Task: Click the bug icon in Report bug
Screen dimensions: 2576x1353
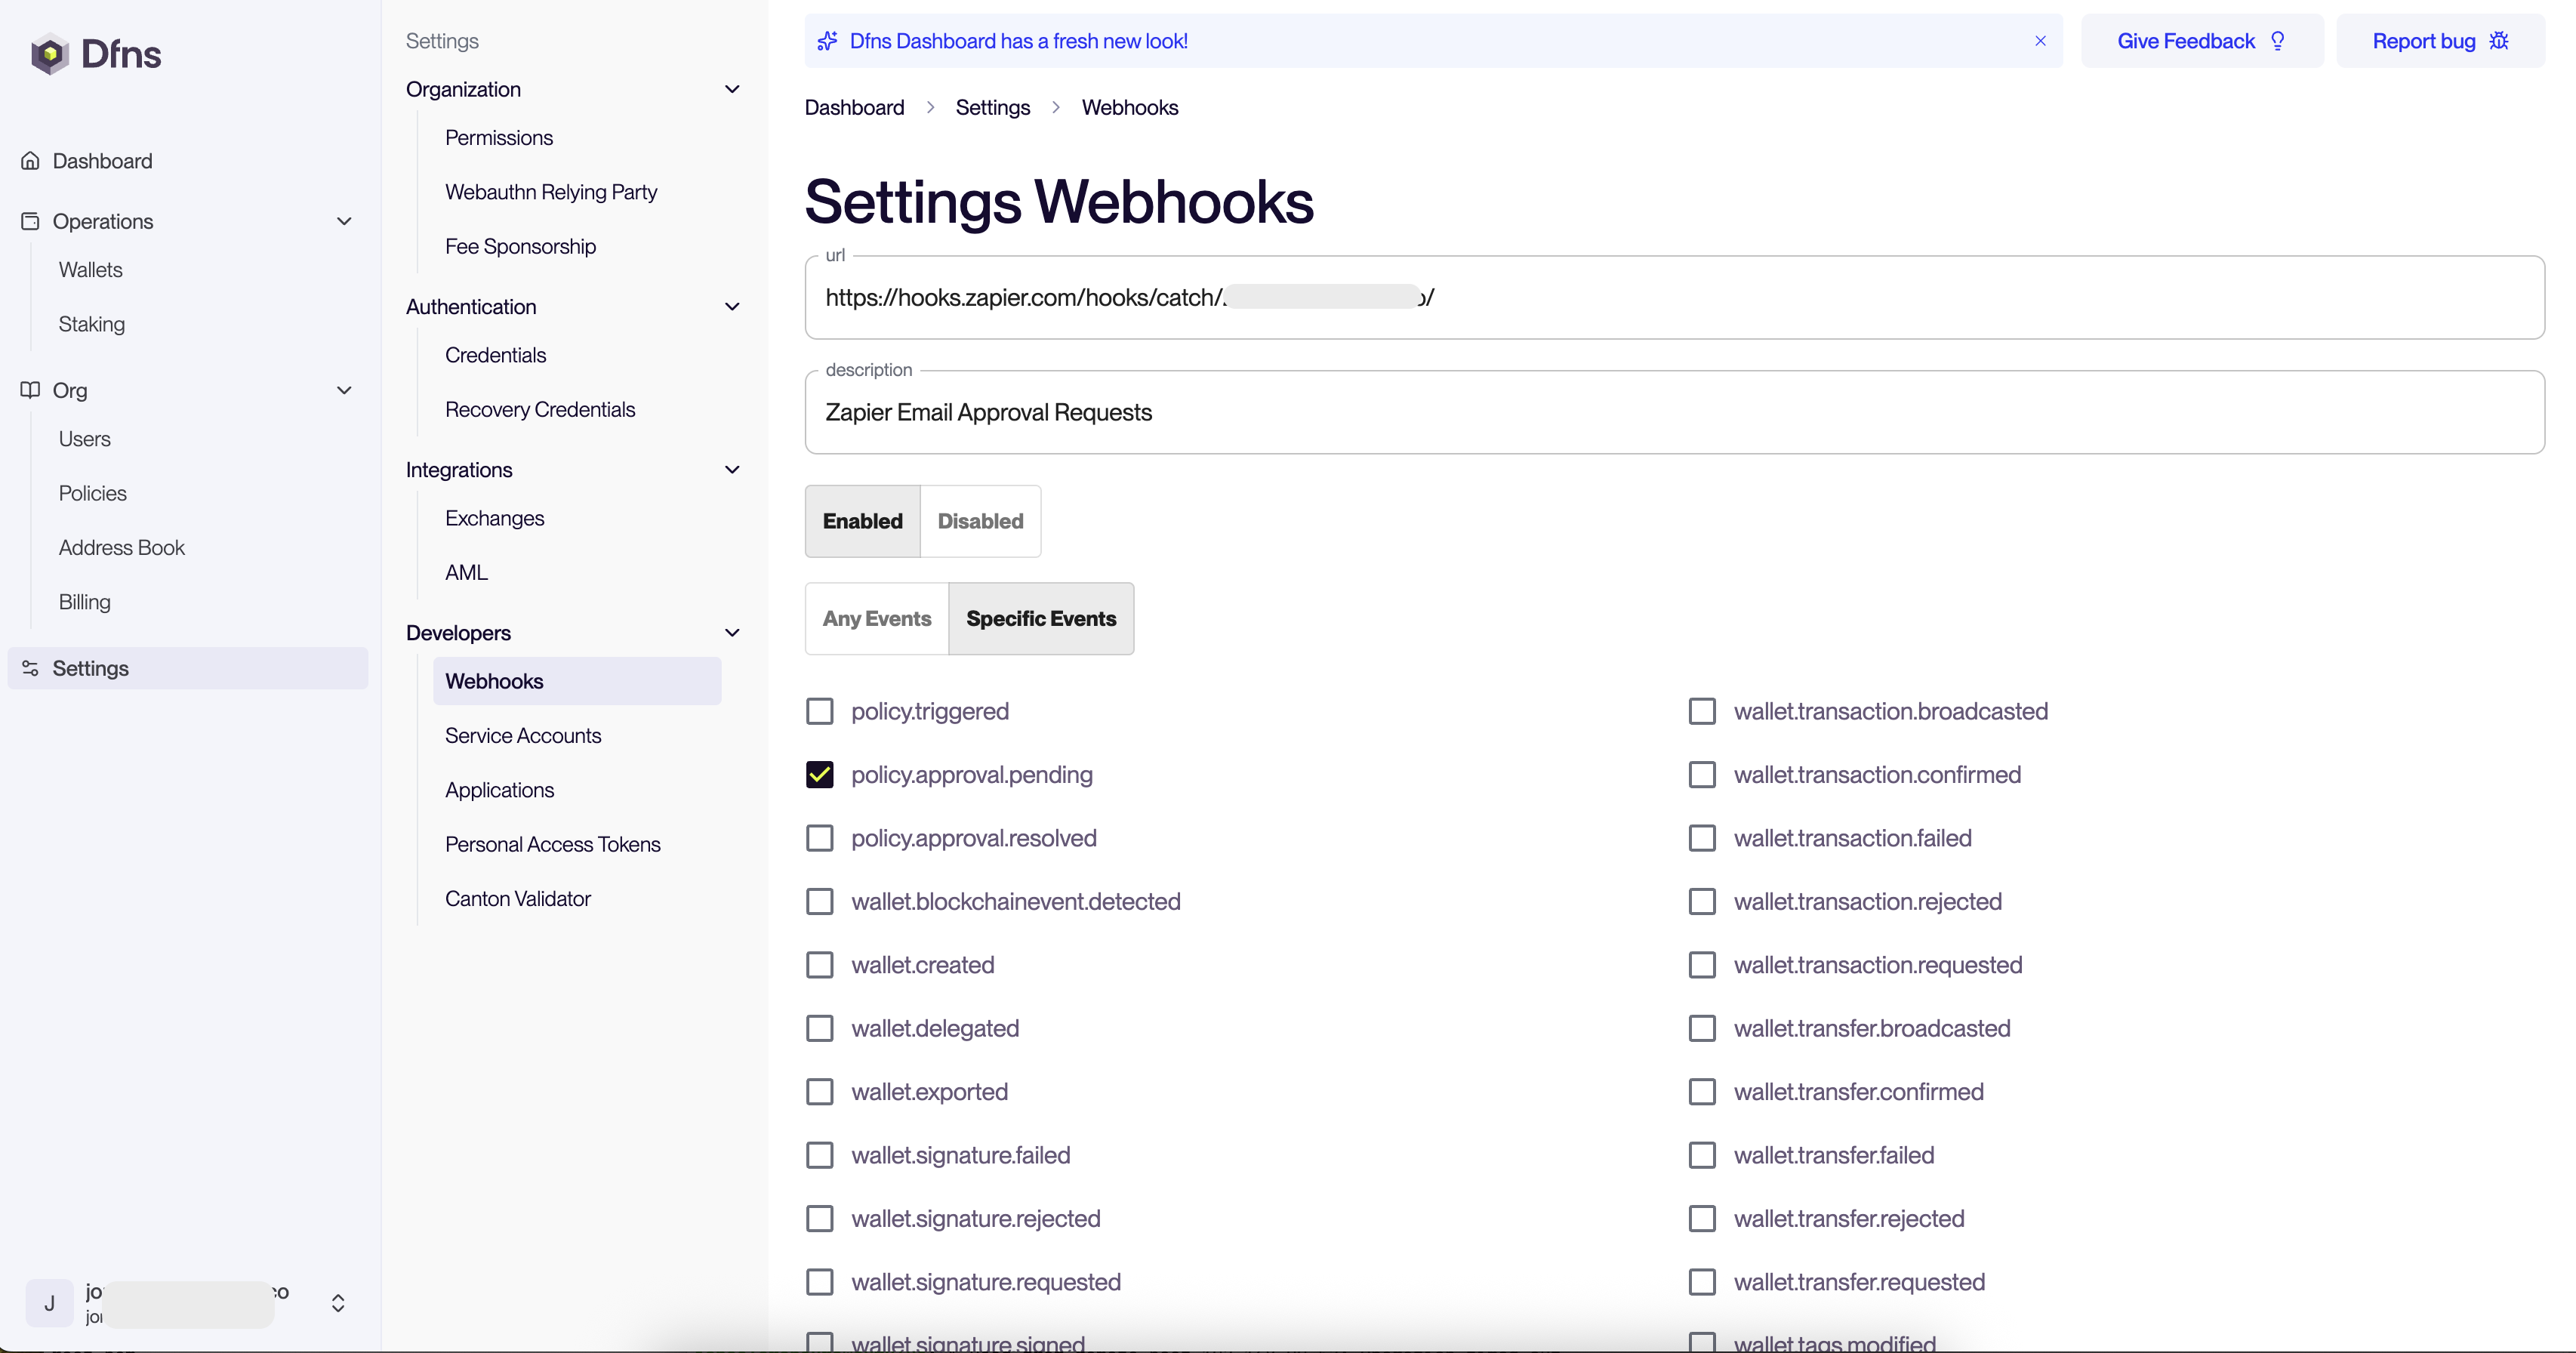Action: tap(2499, 41)
